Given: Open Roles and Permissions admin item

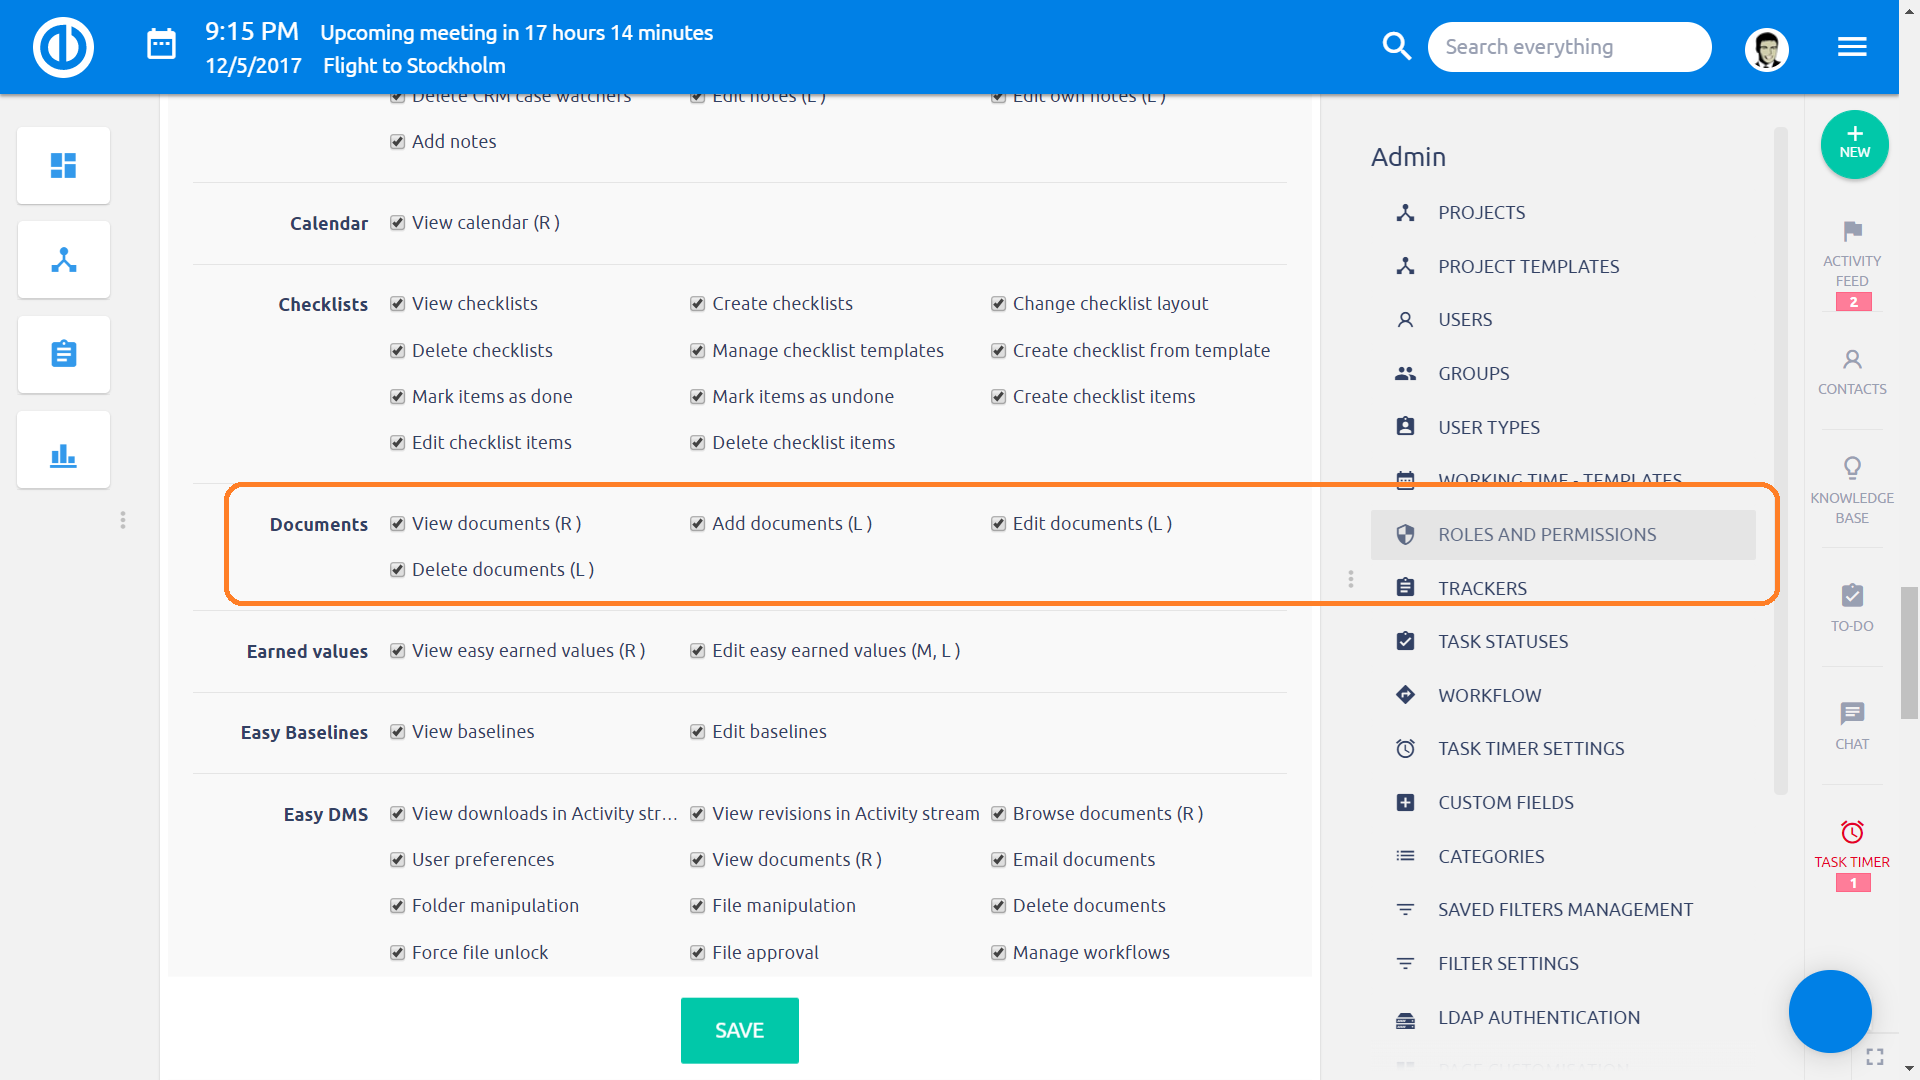Looking at the screenshot, I should point(1547,535).
